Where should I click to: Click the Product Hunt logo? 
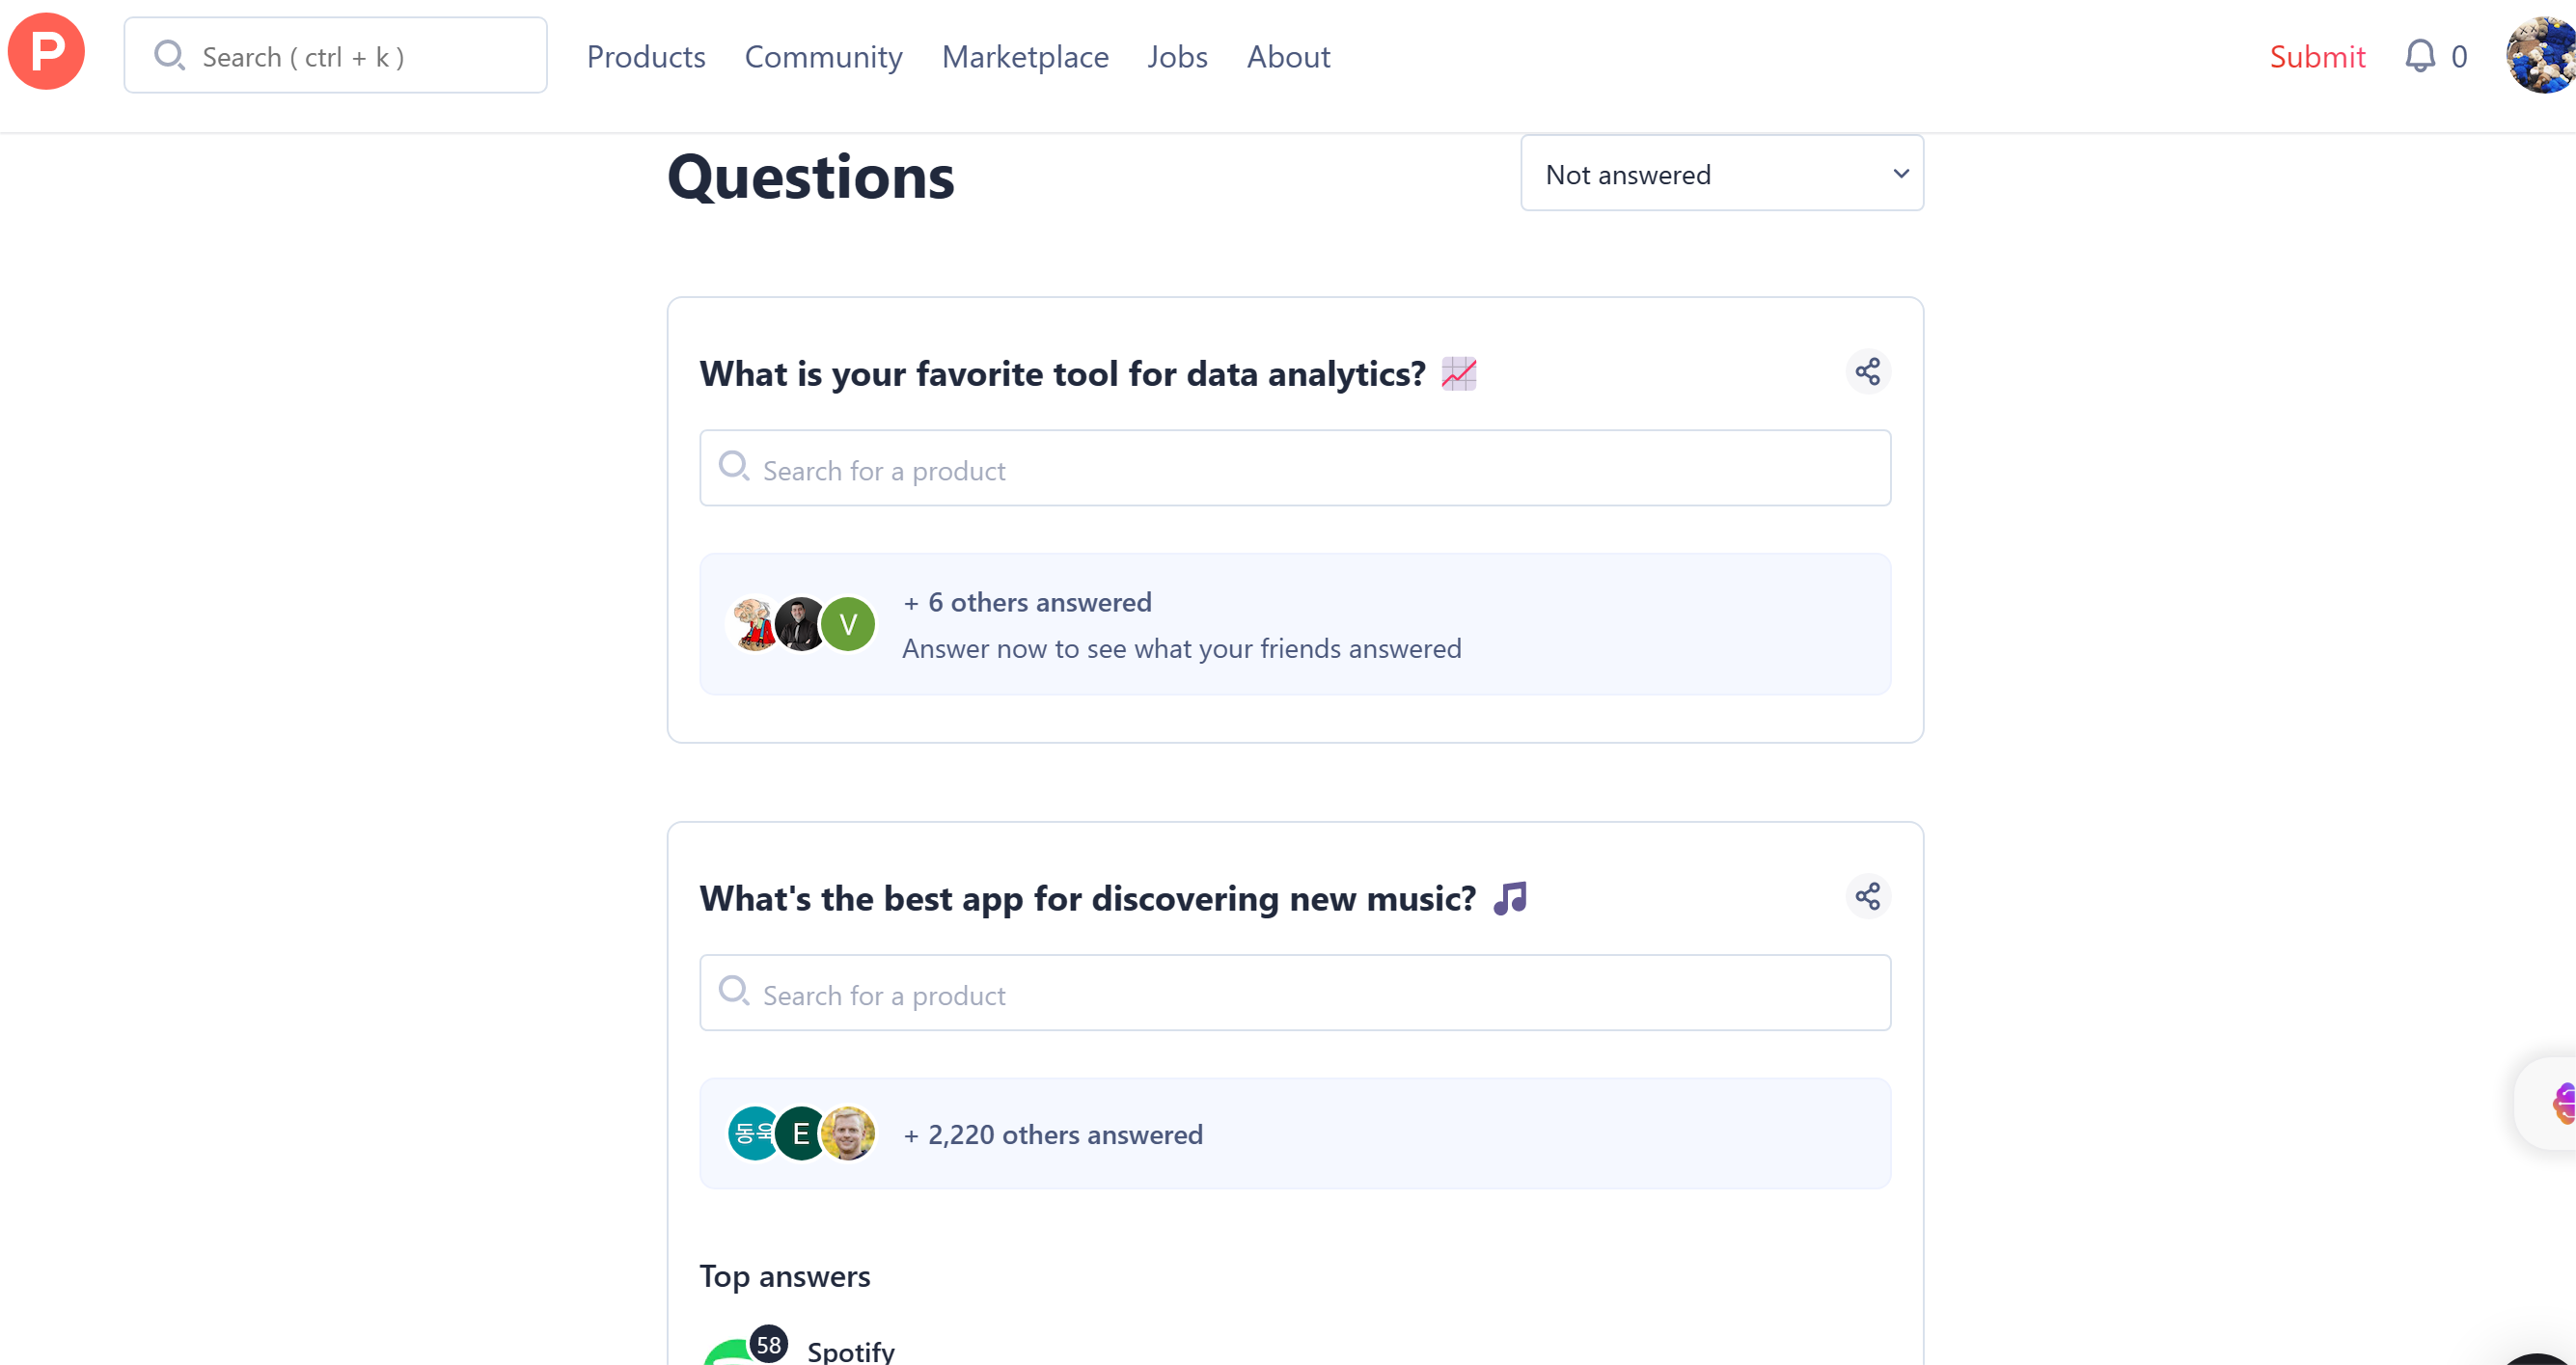pos(46,52)
